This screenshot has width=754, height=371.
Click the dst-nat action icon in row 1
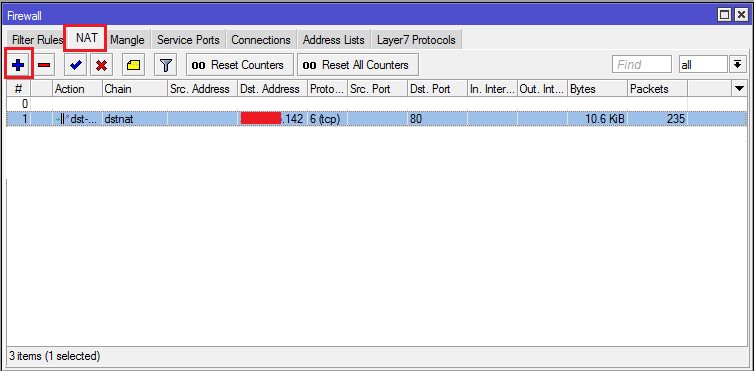(63, 119)
